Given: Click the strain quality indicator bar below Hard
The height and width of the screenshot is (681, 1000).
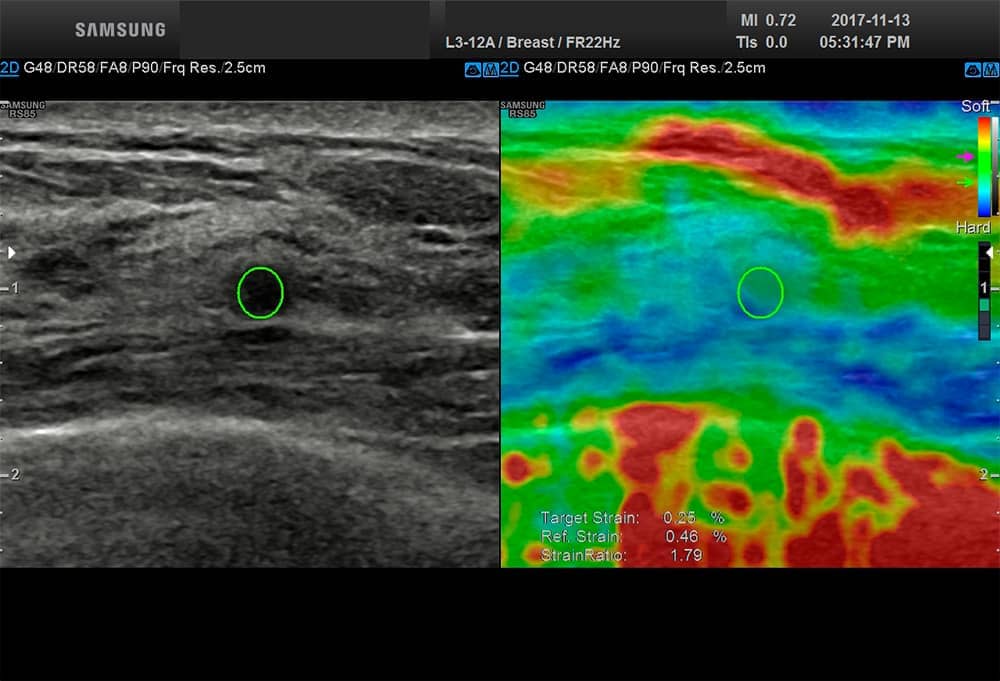Looking at the screenshot, I should [x=984, y=291].
